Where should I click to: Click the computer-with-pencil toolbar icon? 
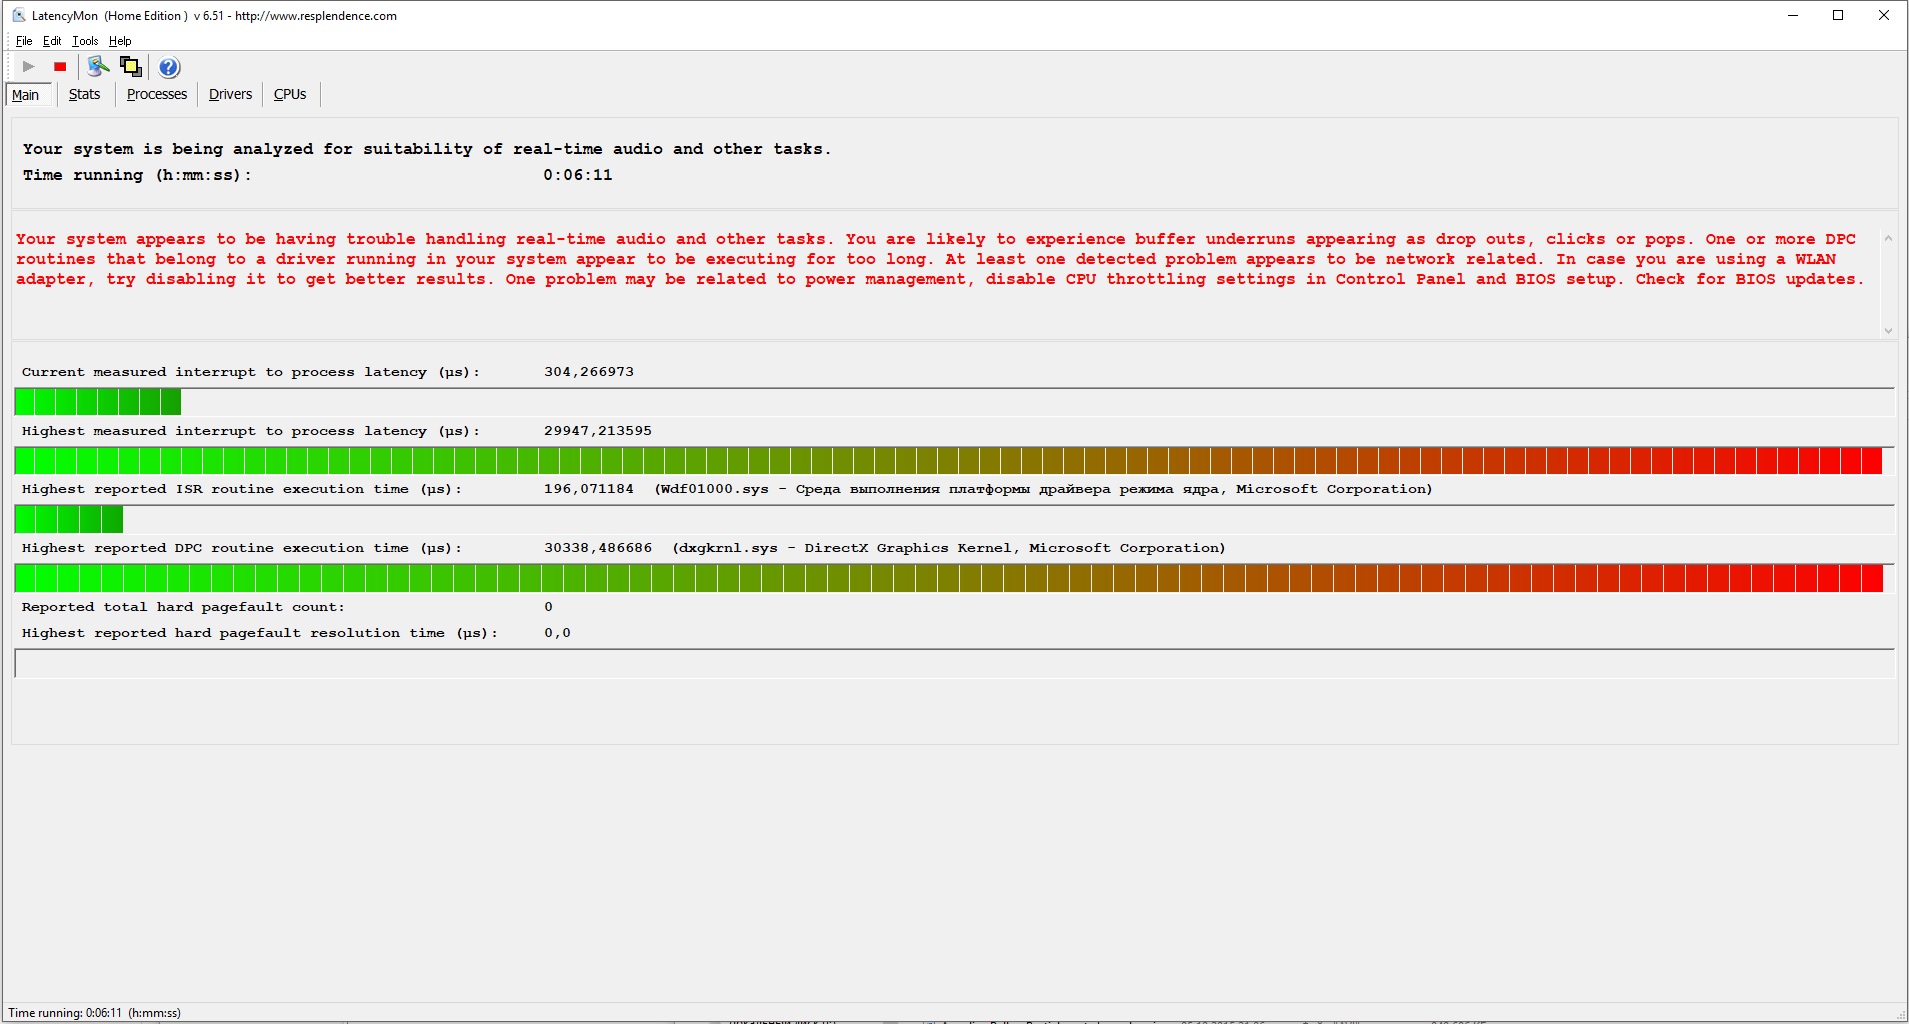98,67
